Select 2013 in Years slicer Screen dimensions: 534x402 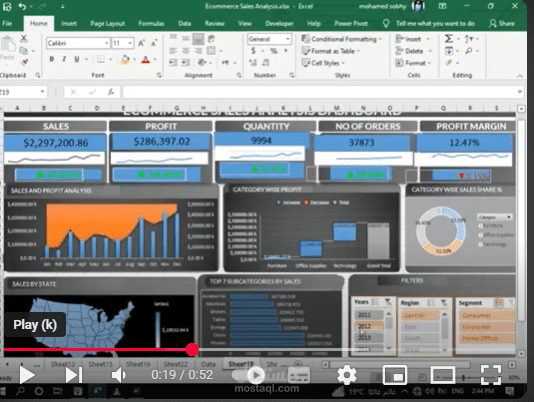click(369, 338)
